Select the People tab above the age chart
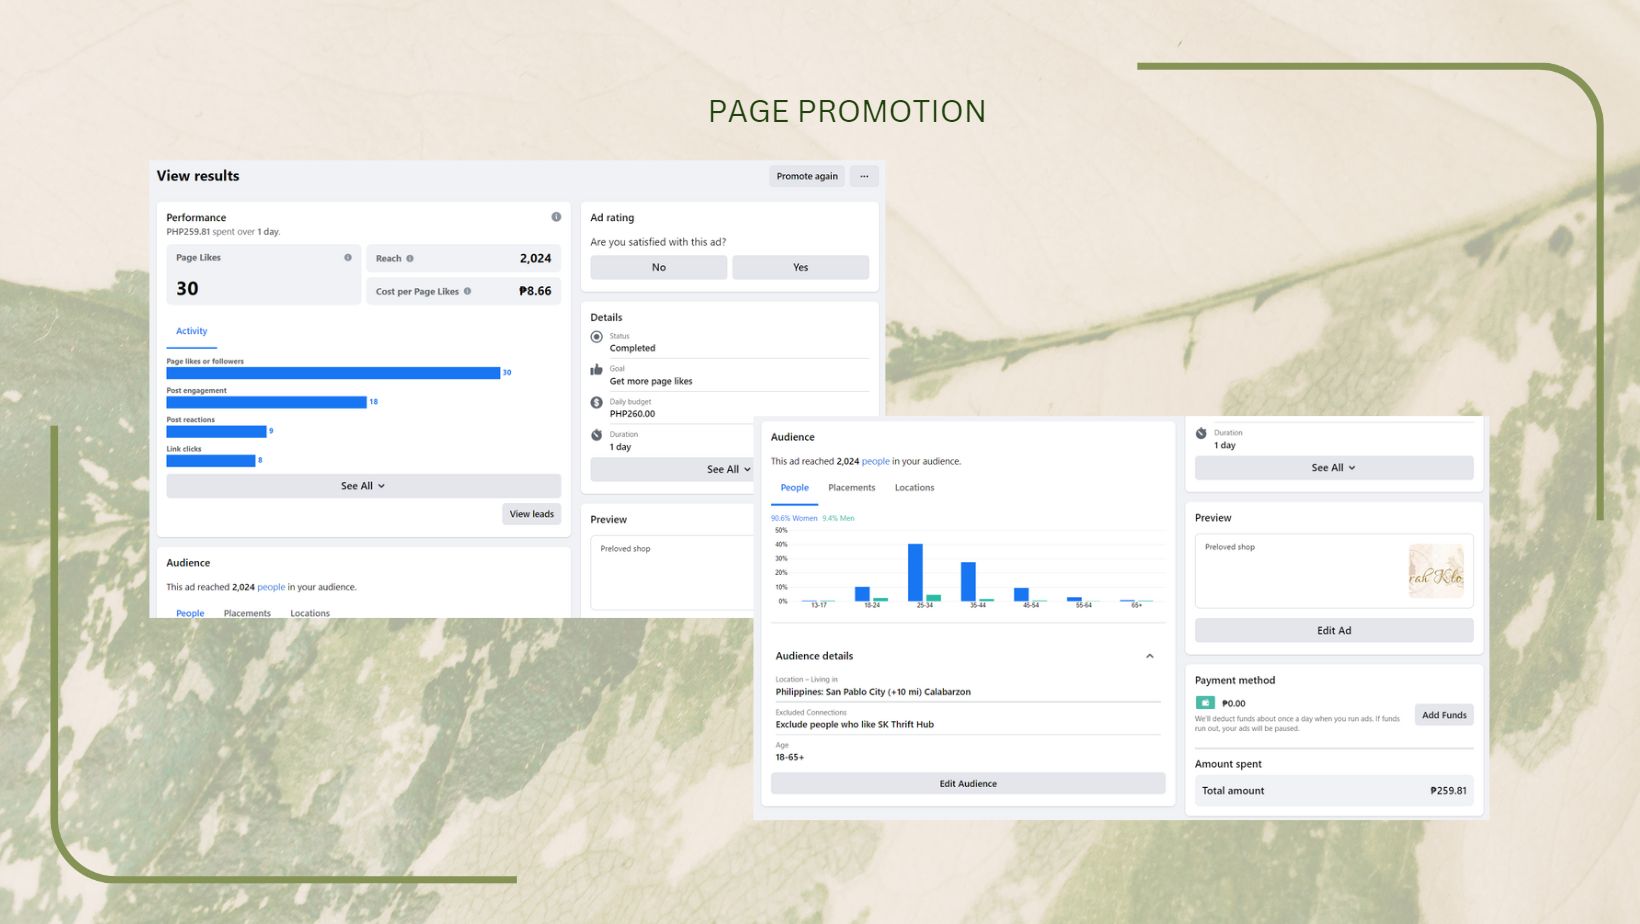The height and width of the screenshot is (924, 1640). pos(795,488)
